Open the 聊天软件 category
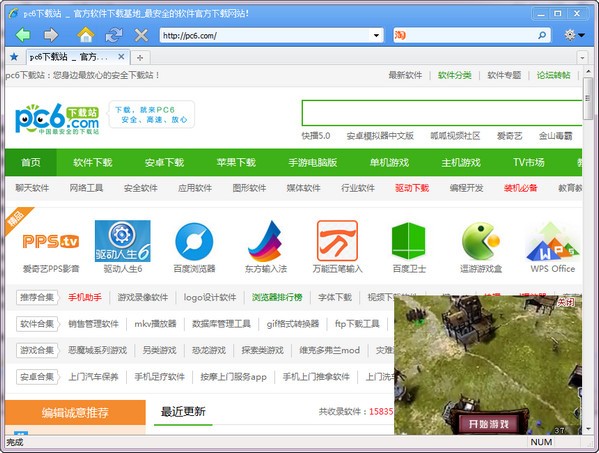The width and height of the screenshot is (599, 453). (32, 188)
